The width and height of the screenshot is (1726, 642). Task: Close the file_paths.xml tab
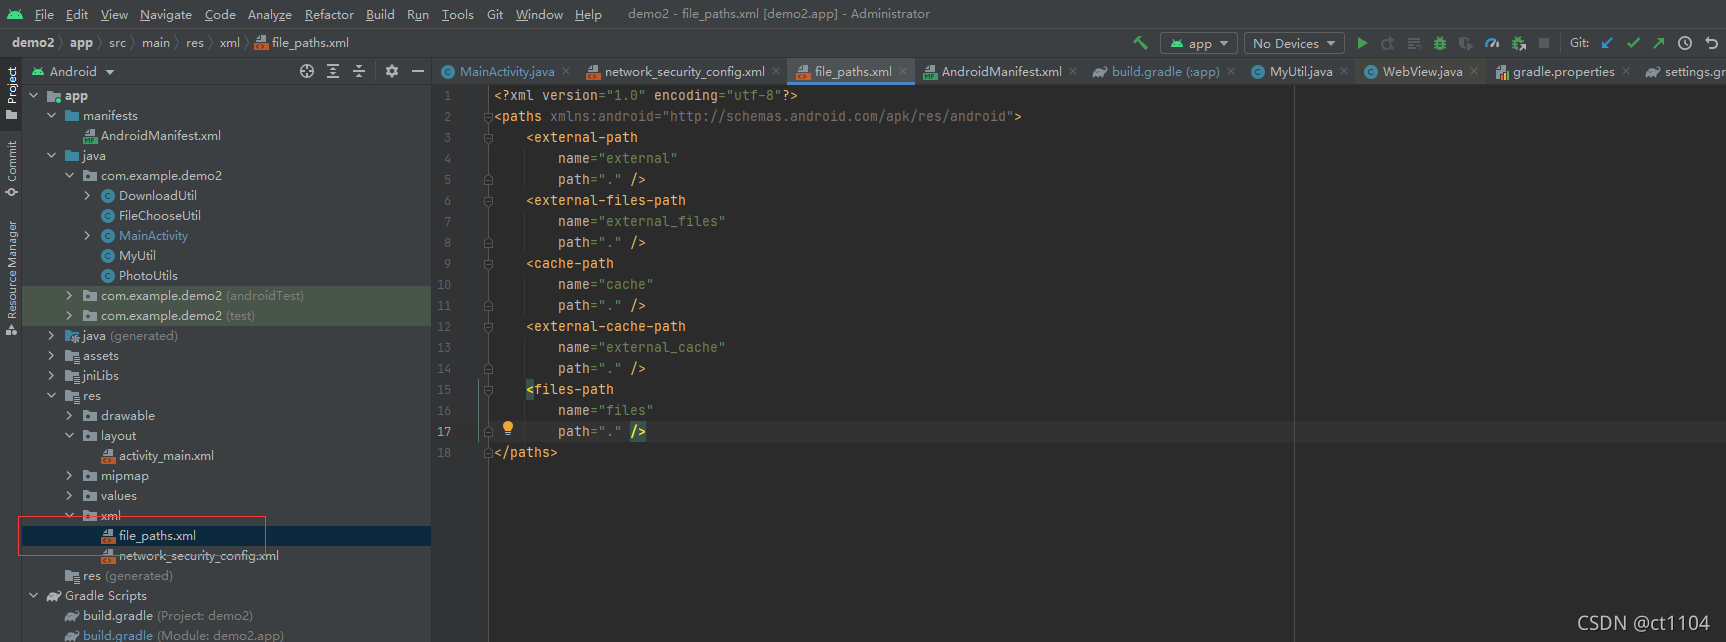902,71
